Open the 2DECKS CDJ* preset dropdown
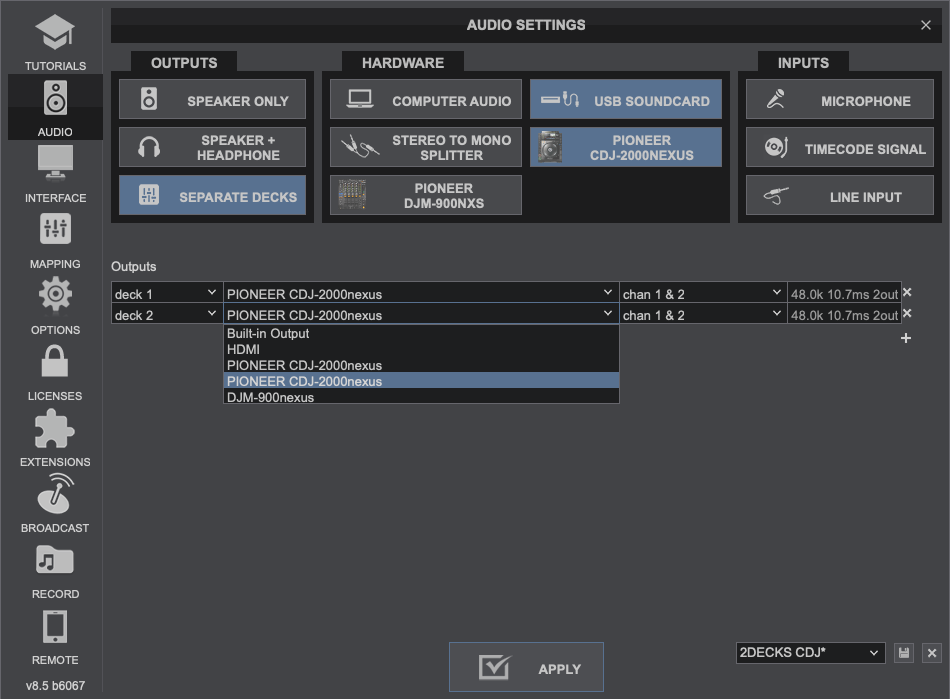 point(810,653)
